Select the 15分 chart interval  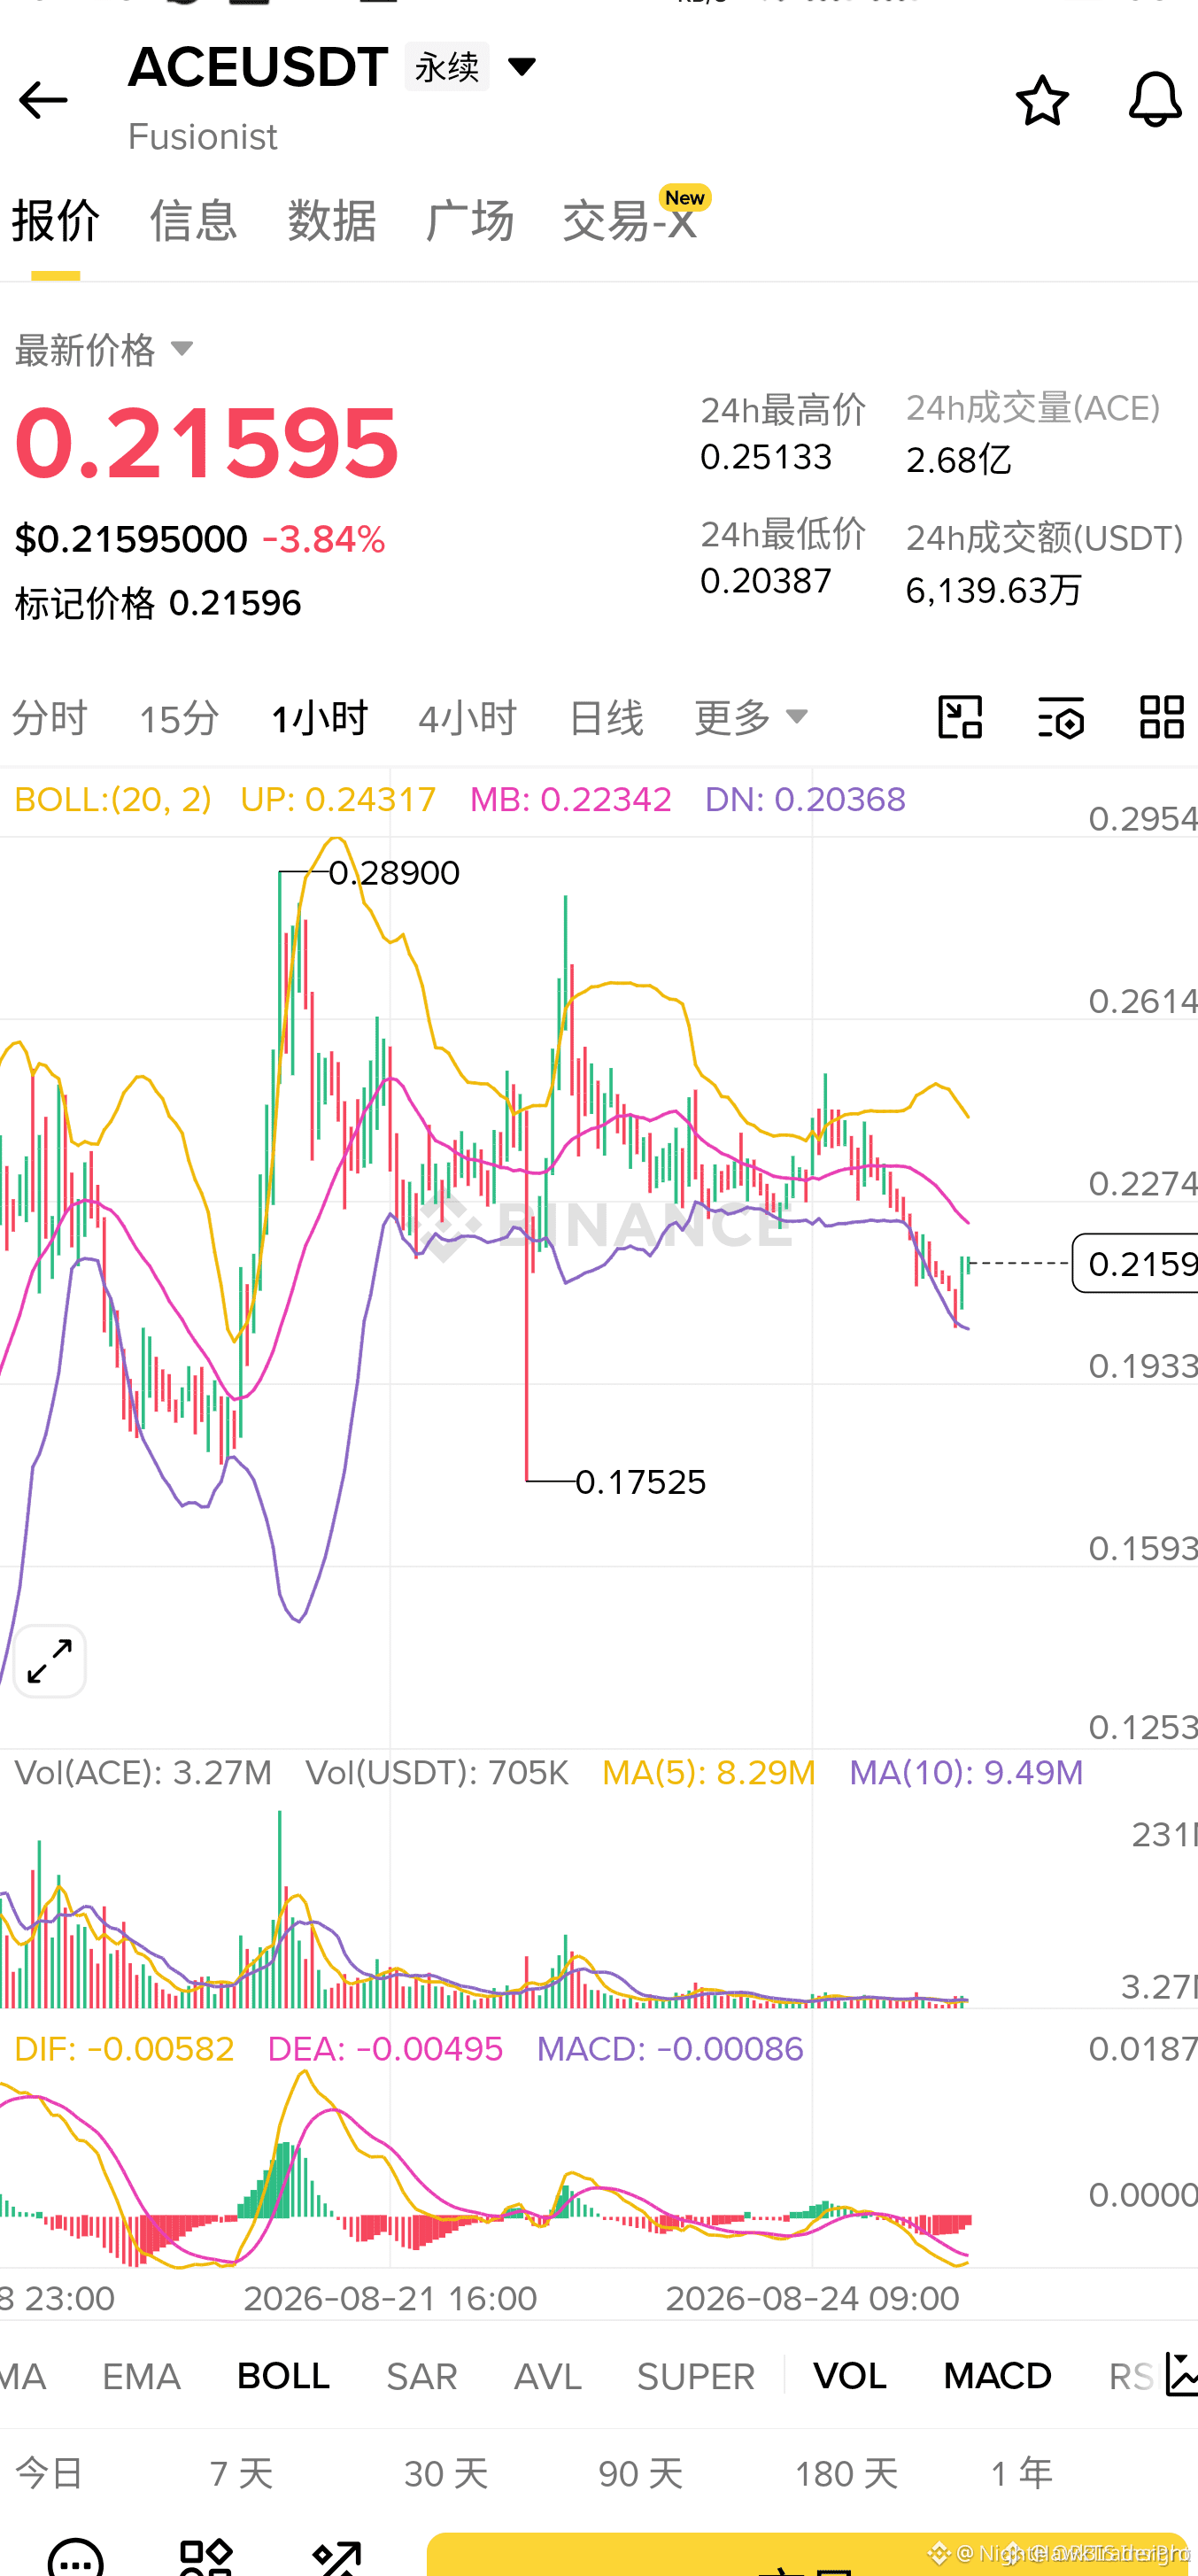click(x=179, y=718)
